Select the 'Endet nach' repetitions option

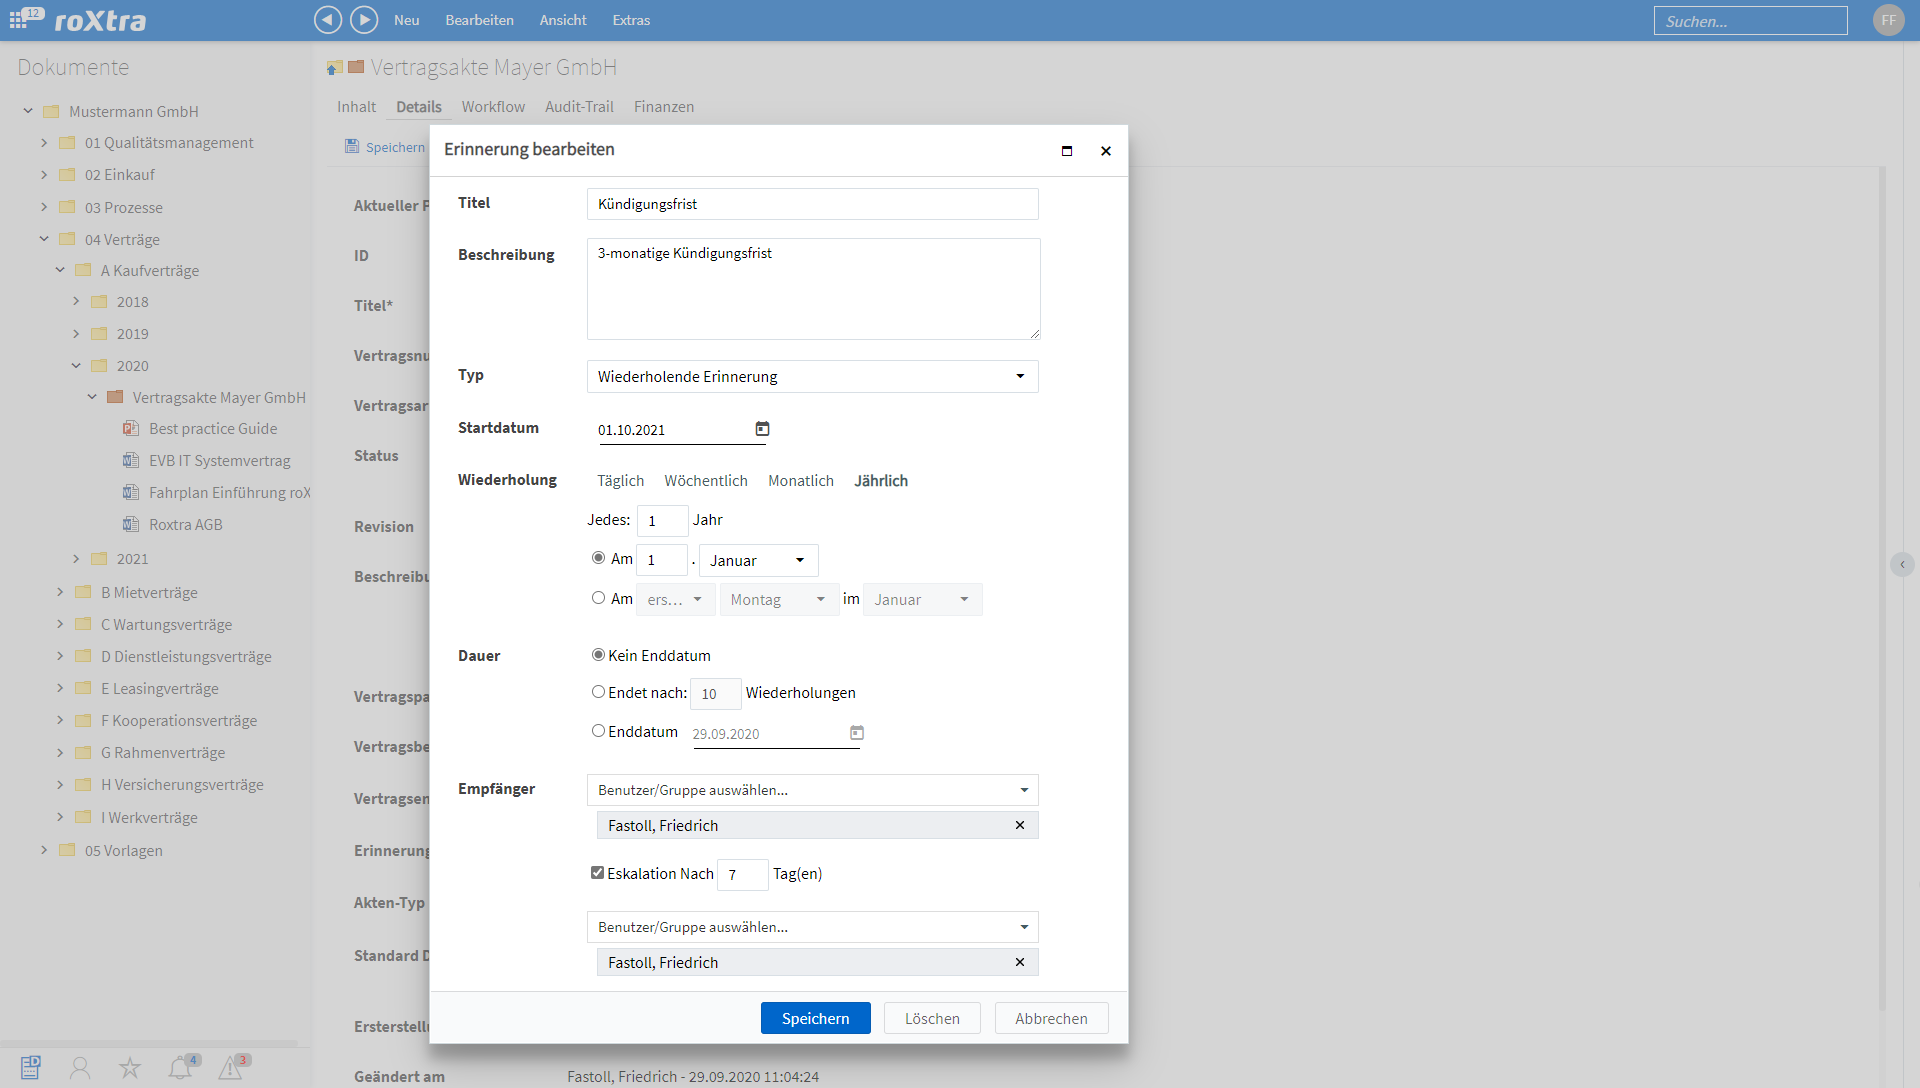(x=597, y=691)
